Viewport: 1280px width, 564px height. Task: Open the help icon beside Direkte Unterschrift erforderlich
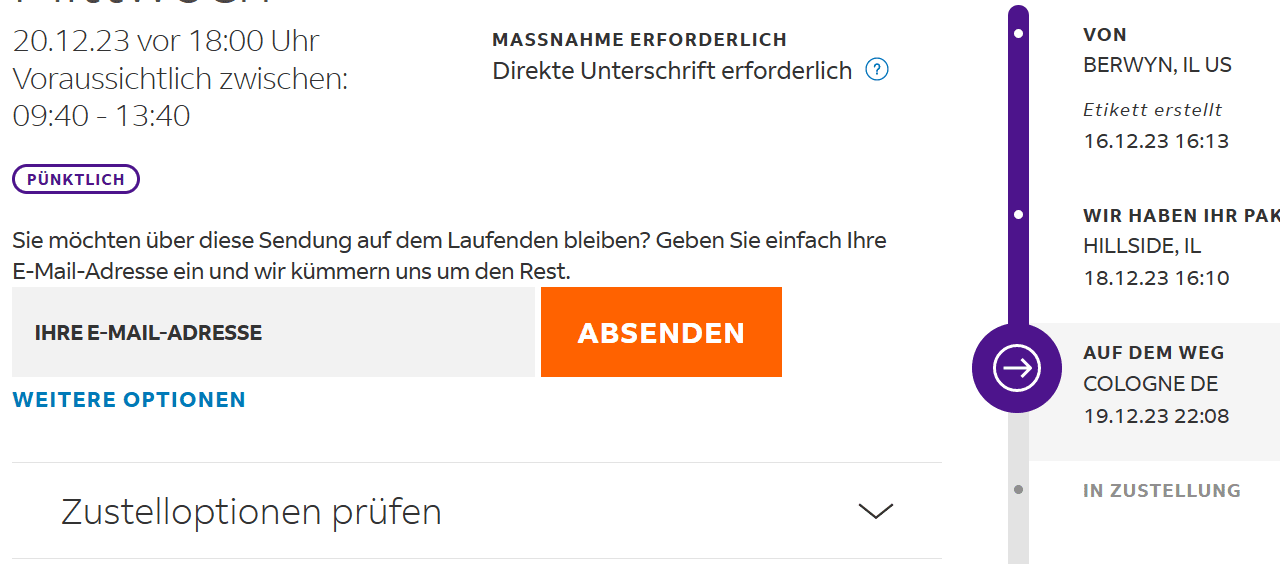click(x=877, y=70)
